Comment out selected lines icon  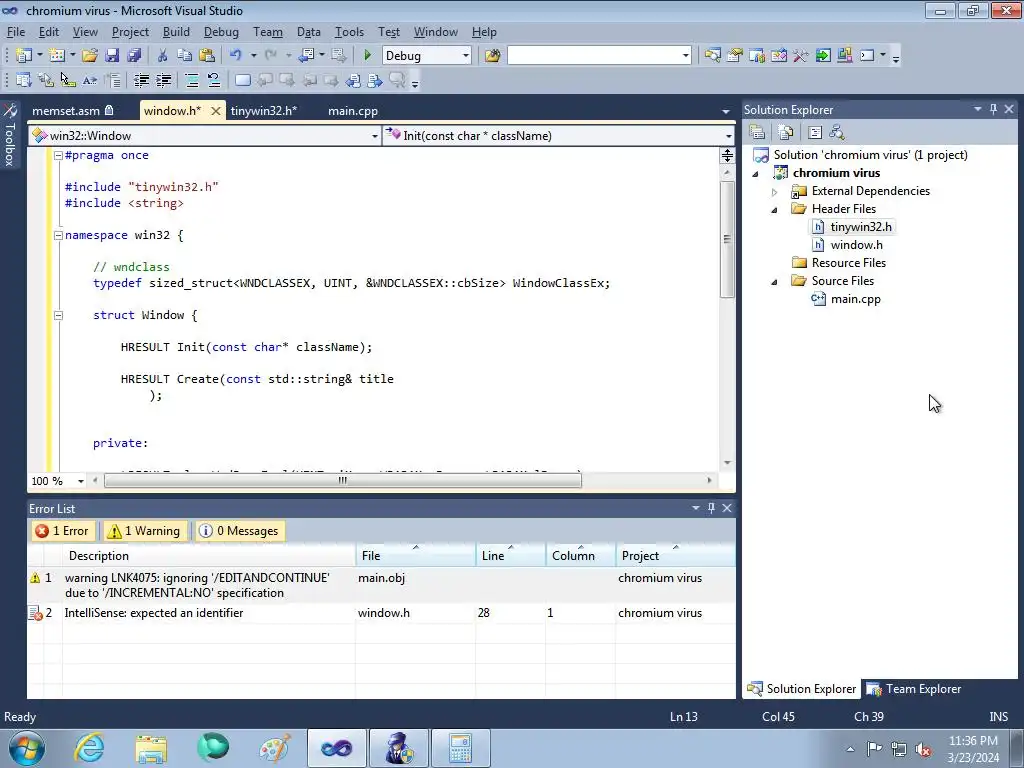(x=192, y=80)
